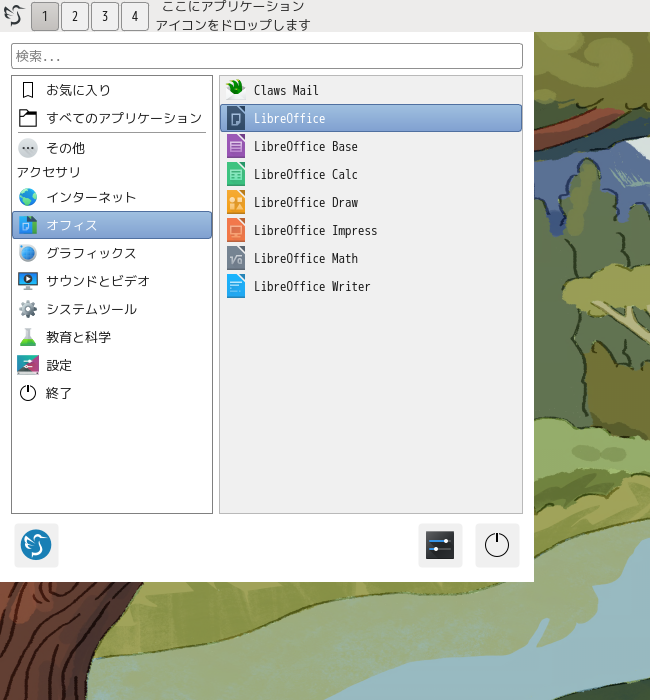The width and height of the screenshot is (650, 700).
Task: Open the 教育と科学 category
Action: click(x=112, y=337)
